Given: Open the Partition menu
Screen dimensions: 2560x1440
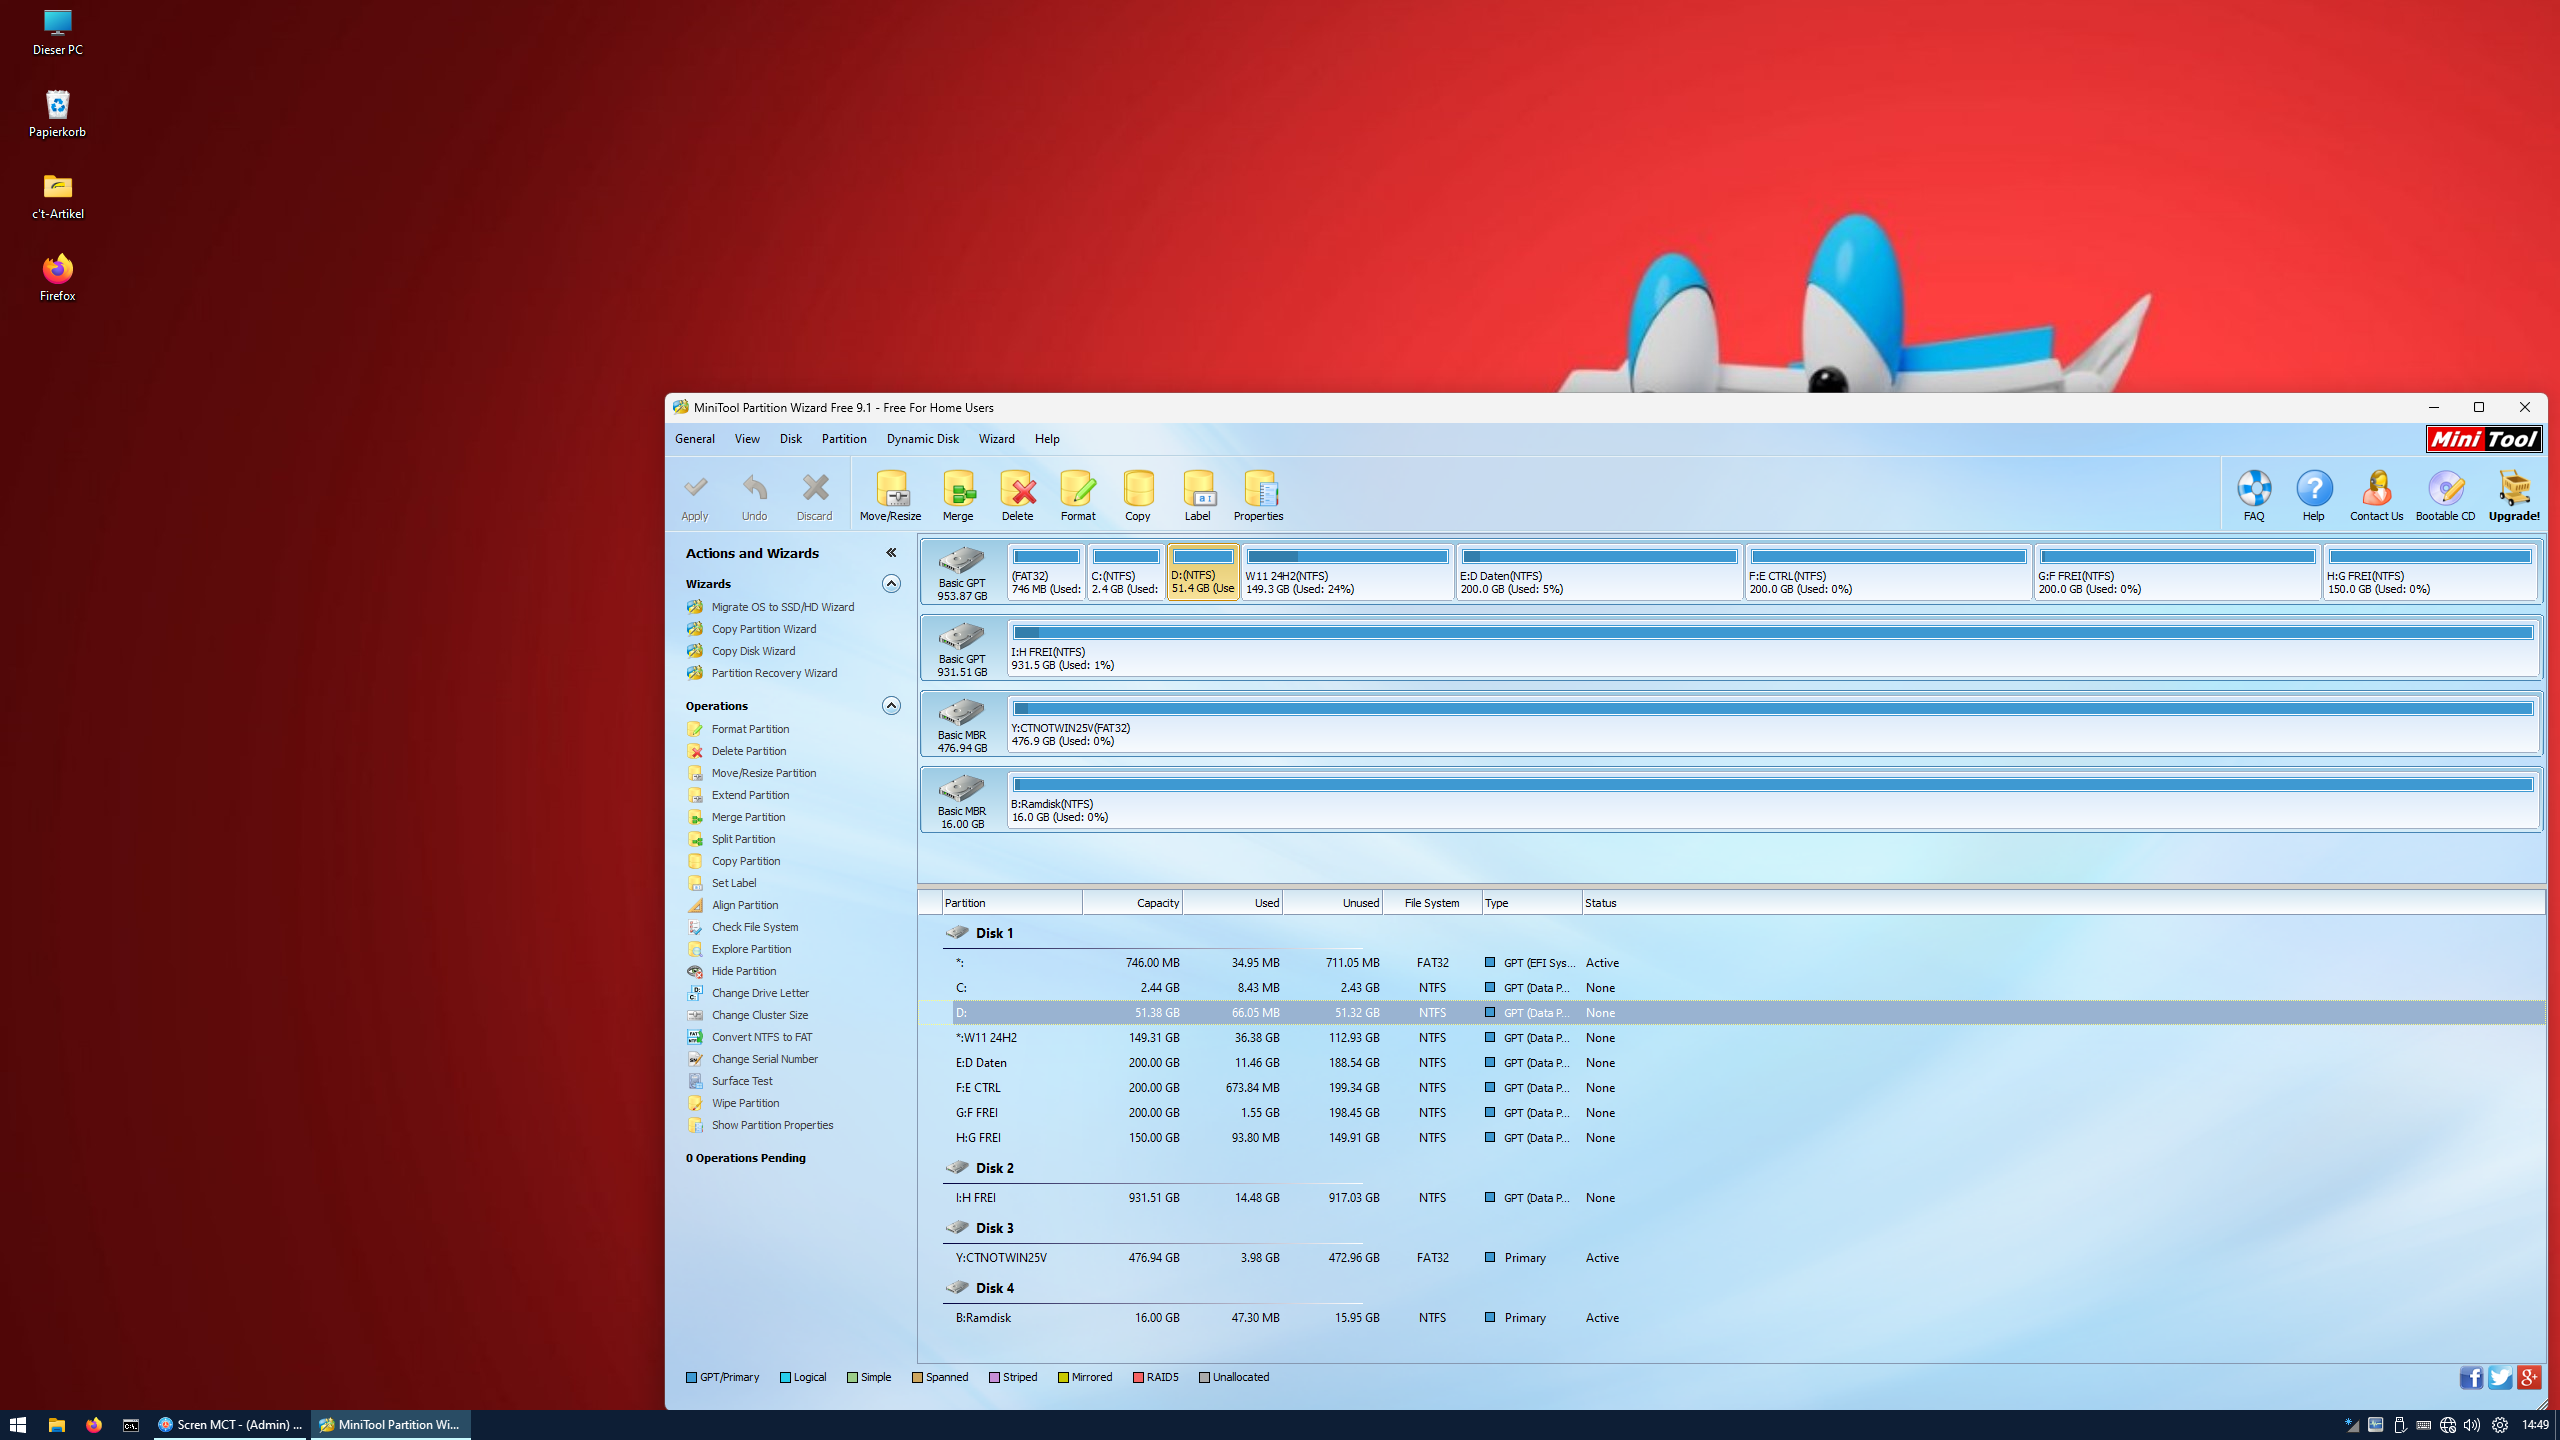Looking at the screenshot, I should 843,439.
